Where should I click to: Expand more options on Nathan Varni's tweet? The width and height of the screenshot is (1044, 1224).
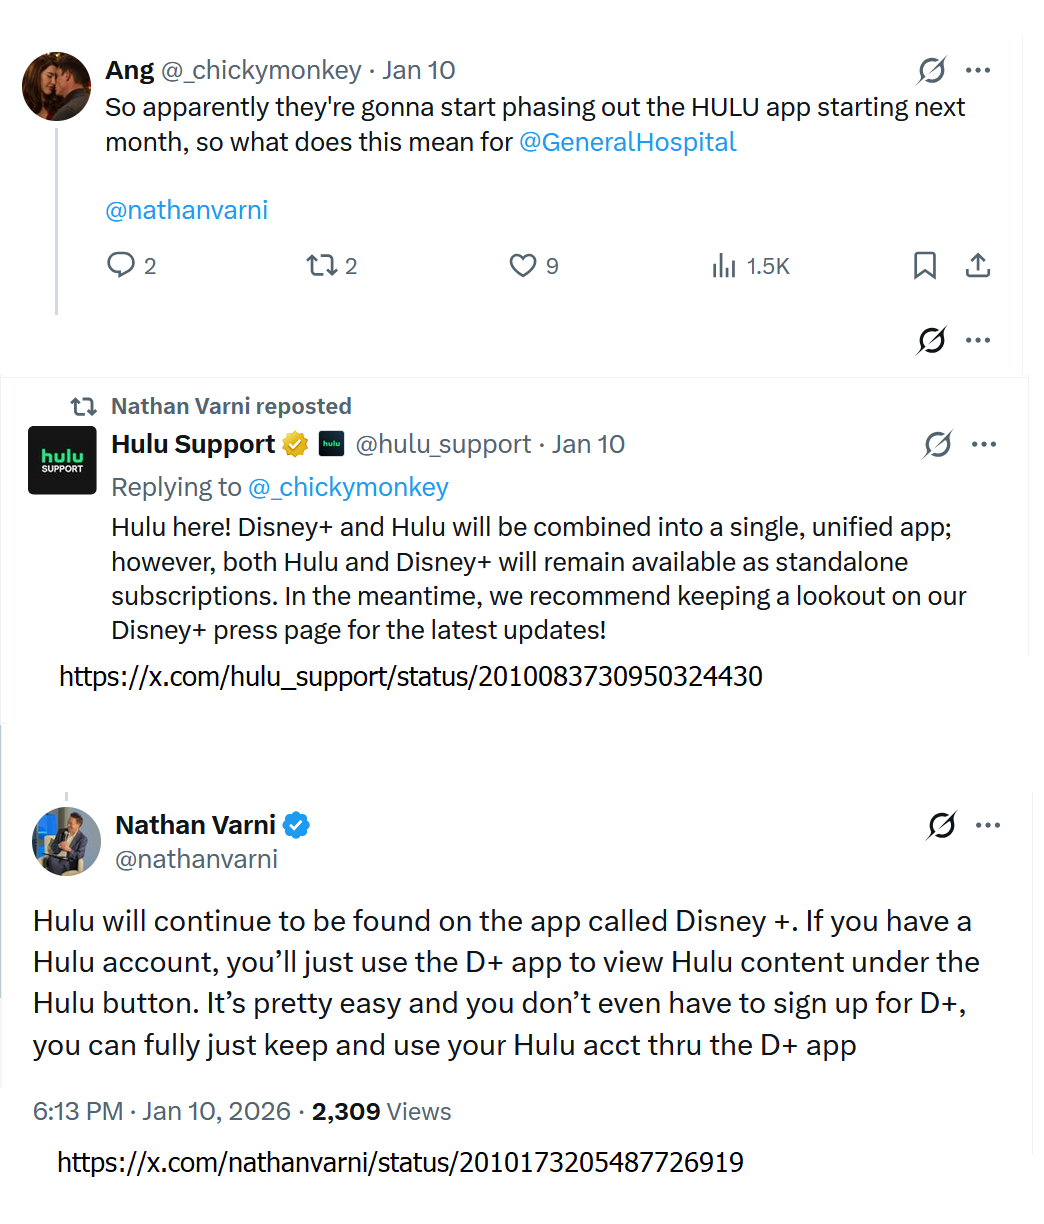(988, 825)
